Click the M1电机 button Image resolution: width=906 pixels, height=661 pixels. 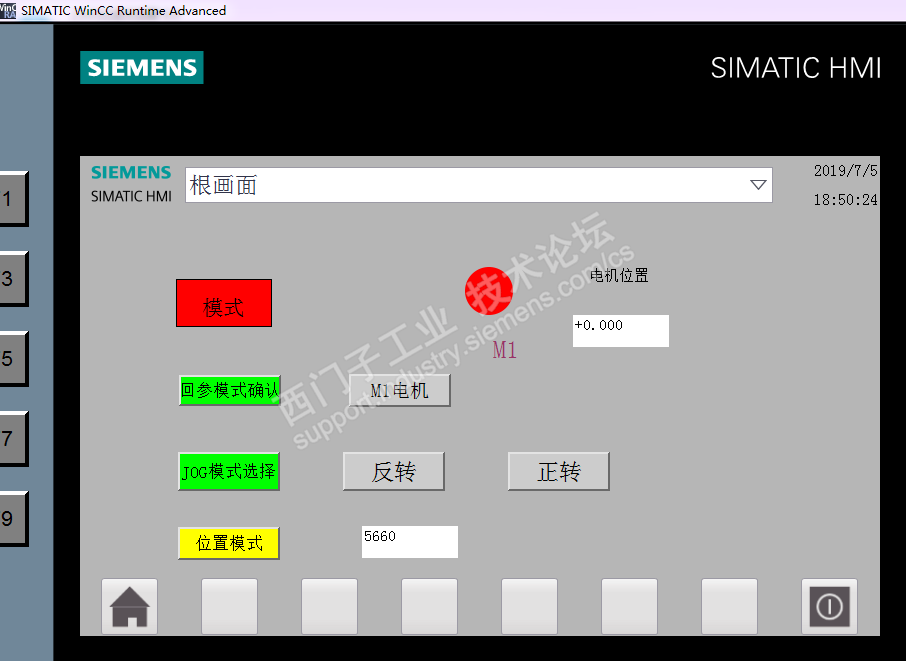(400, 391)
